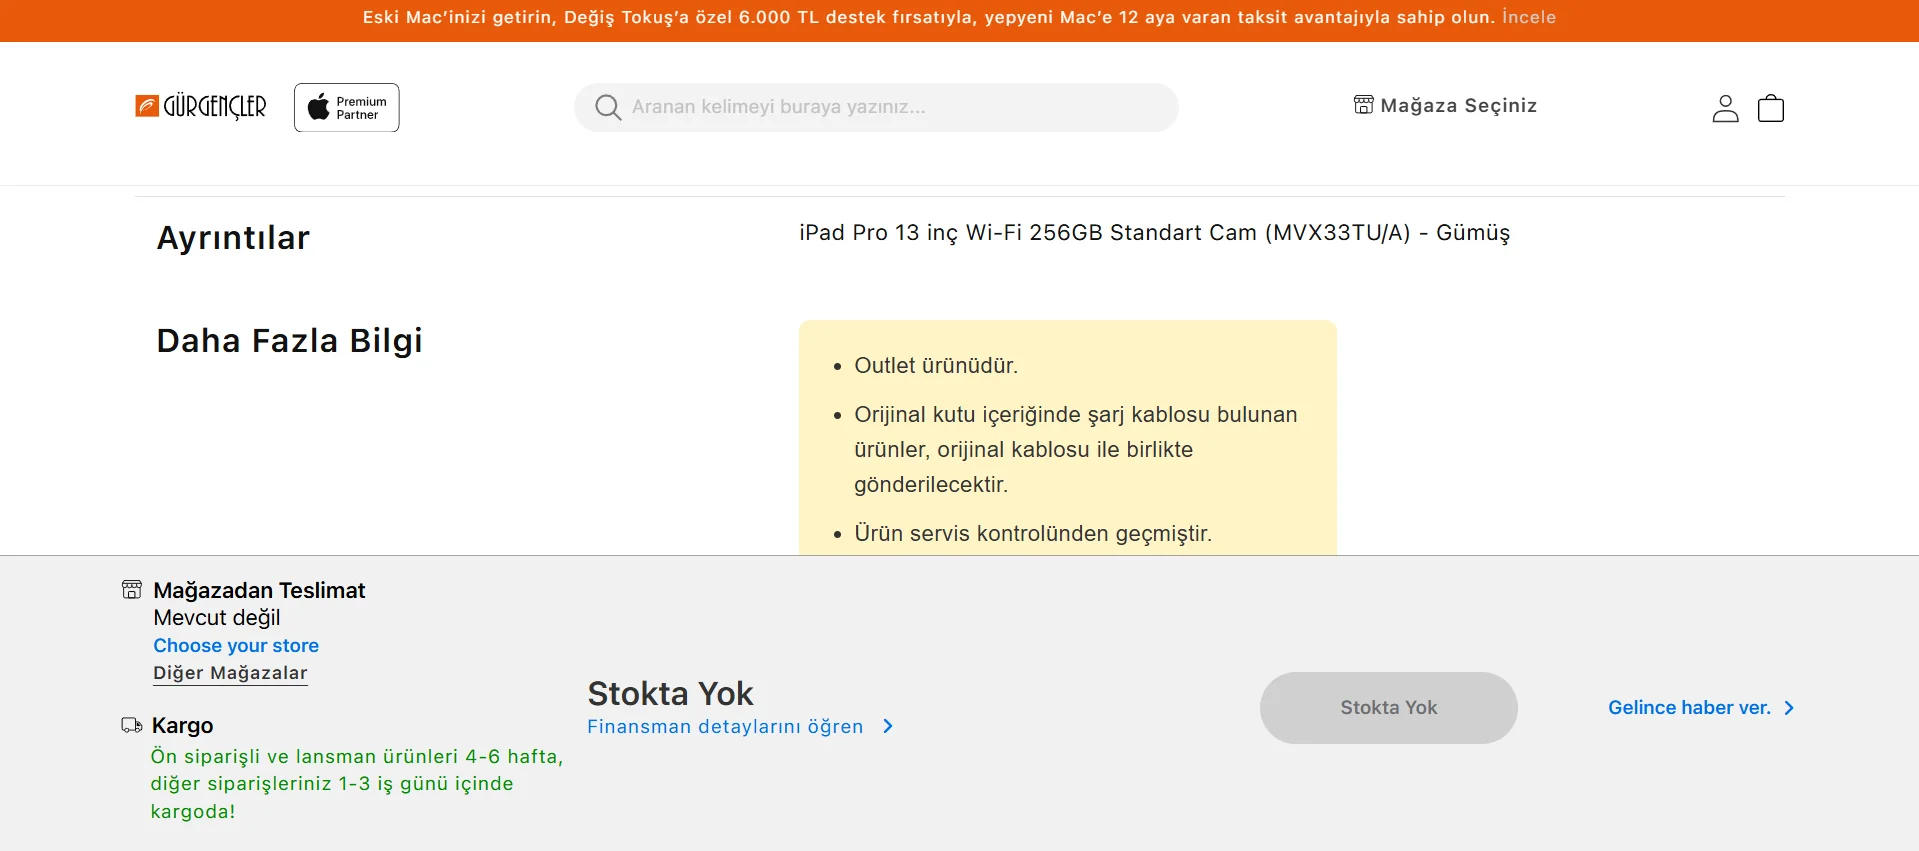
Task: Click the search magnifier icon
Action: [608, 107]
